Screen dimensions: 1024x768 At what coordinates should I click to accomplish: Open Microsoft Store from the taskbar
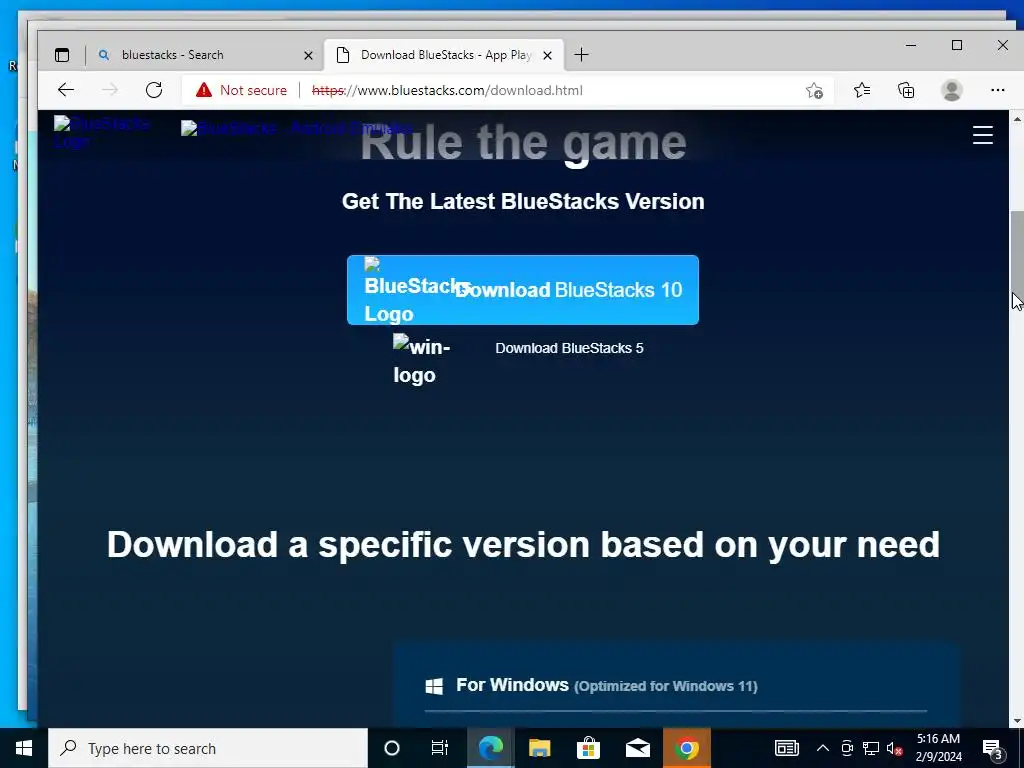[x=588, y=748]
